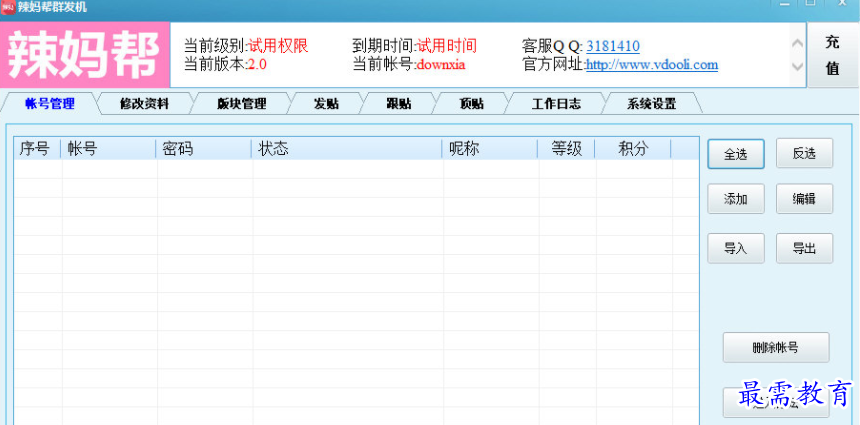Screen dimensions: 860x425
Task: Click the 试用权限 level text
Action: [278, 46]
